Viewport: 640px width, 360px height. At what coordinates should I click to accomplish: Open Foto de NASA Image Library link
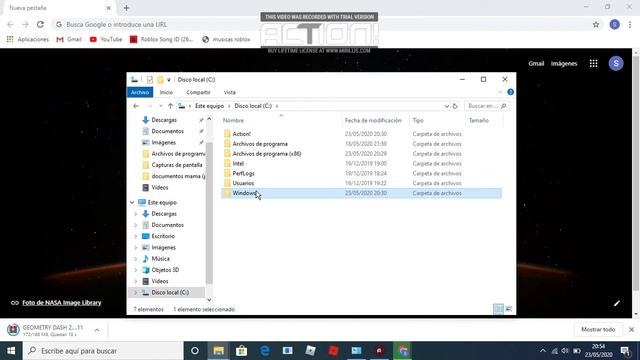62,302
